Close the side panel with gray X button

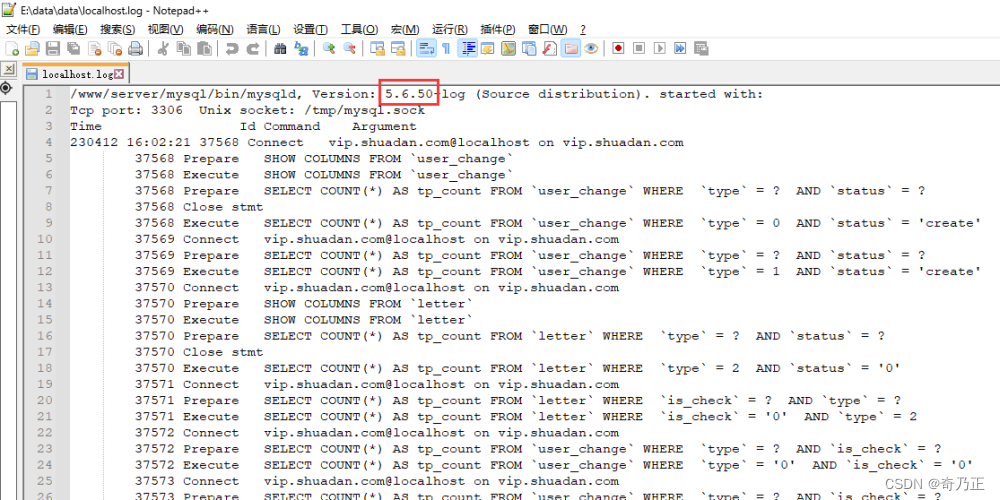(8, 69)
